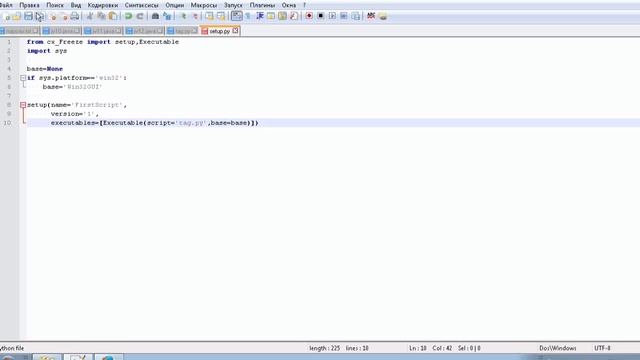This screenshot has height=360, width=640.
Task: Click the Dos\Windows line ending status field
Action: [x=558, y=348]
